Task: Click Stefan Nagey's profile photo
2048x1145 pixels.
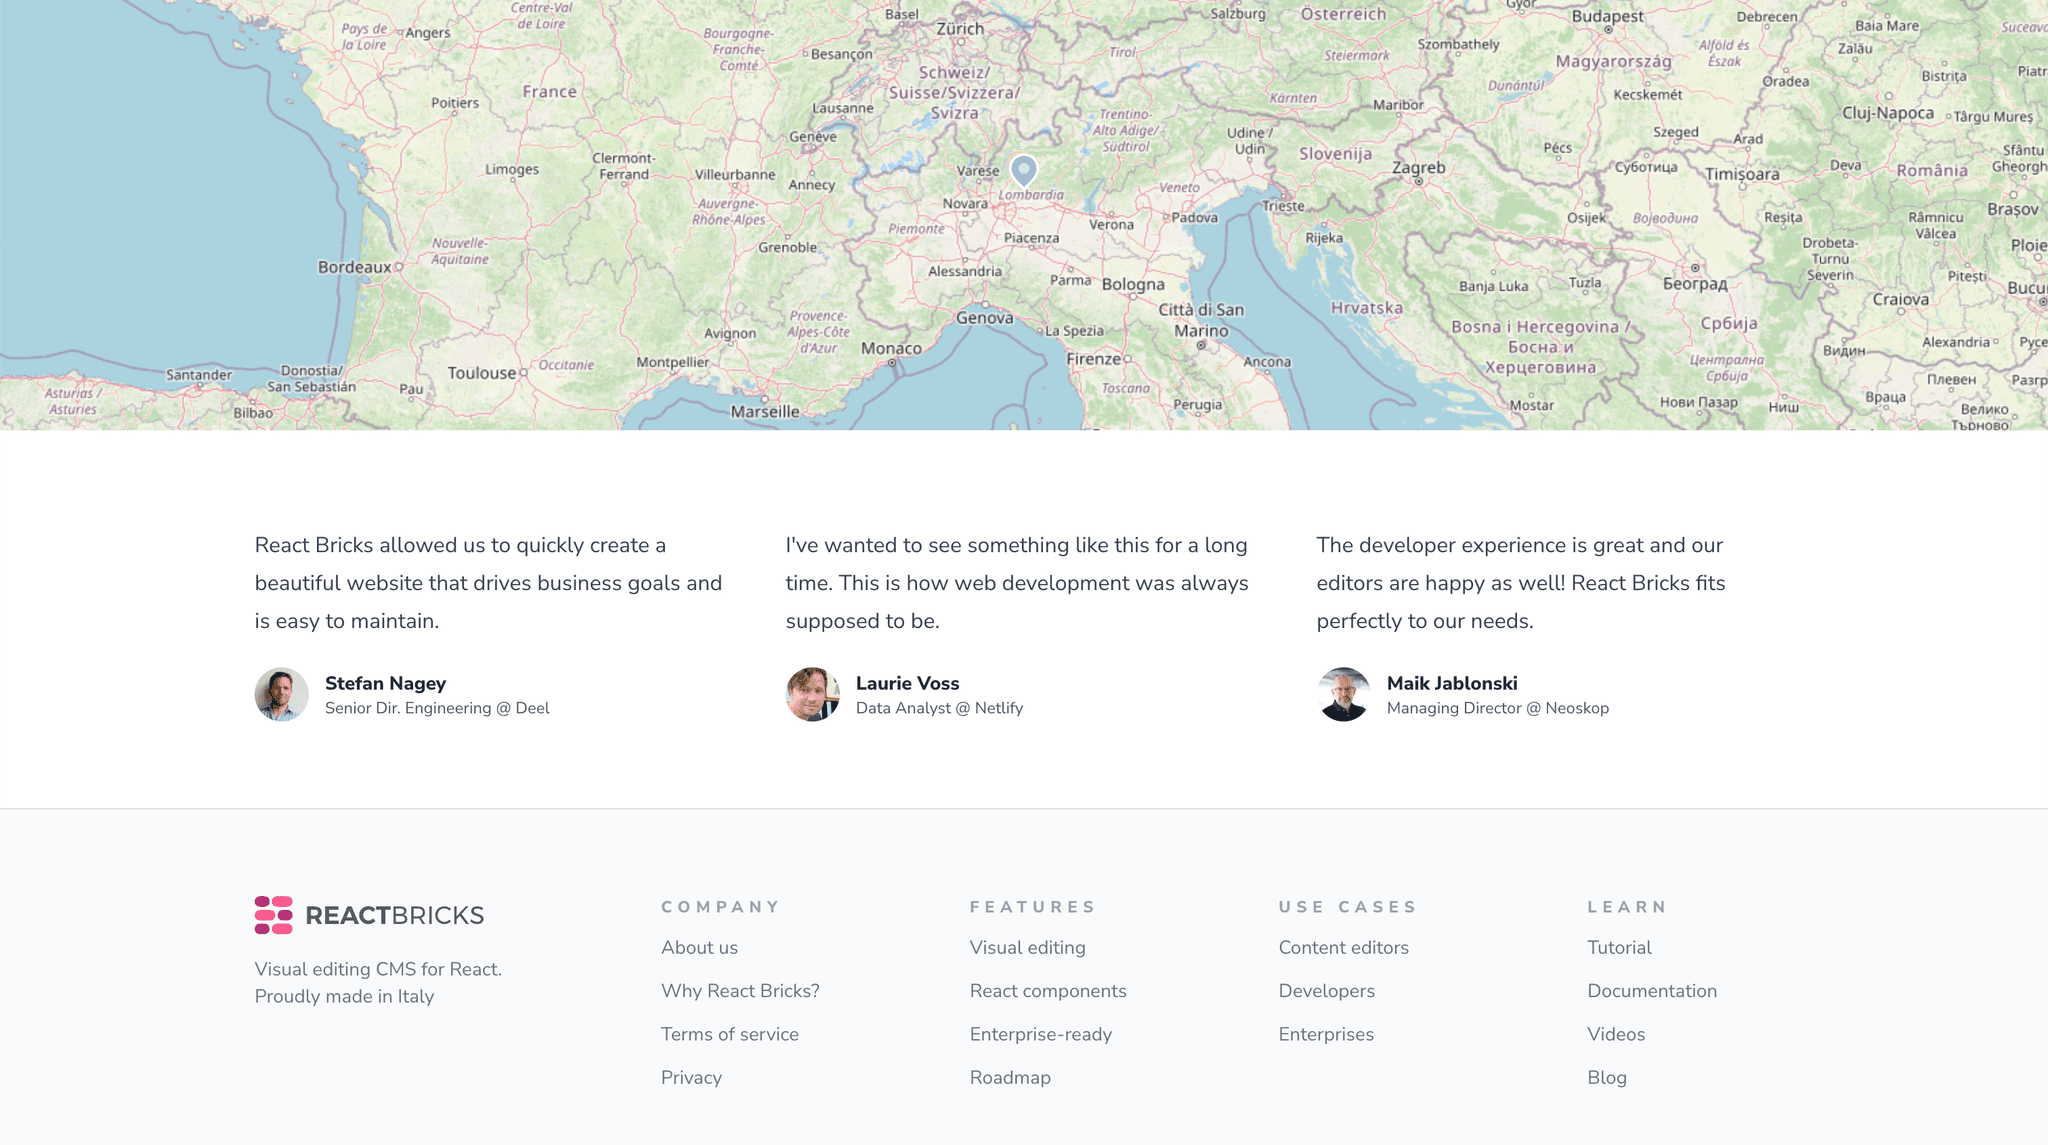Action: point(281,694)
